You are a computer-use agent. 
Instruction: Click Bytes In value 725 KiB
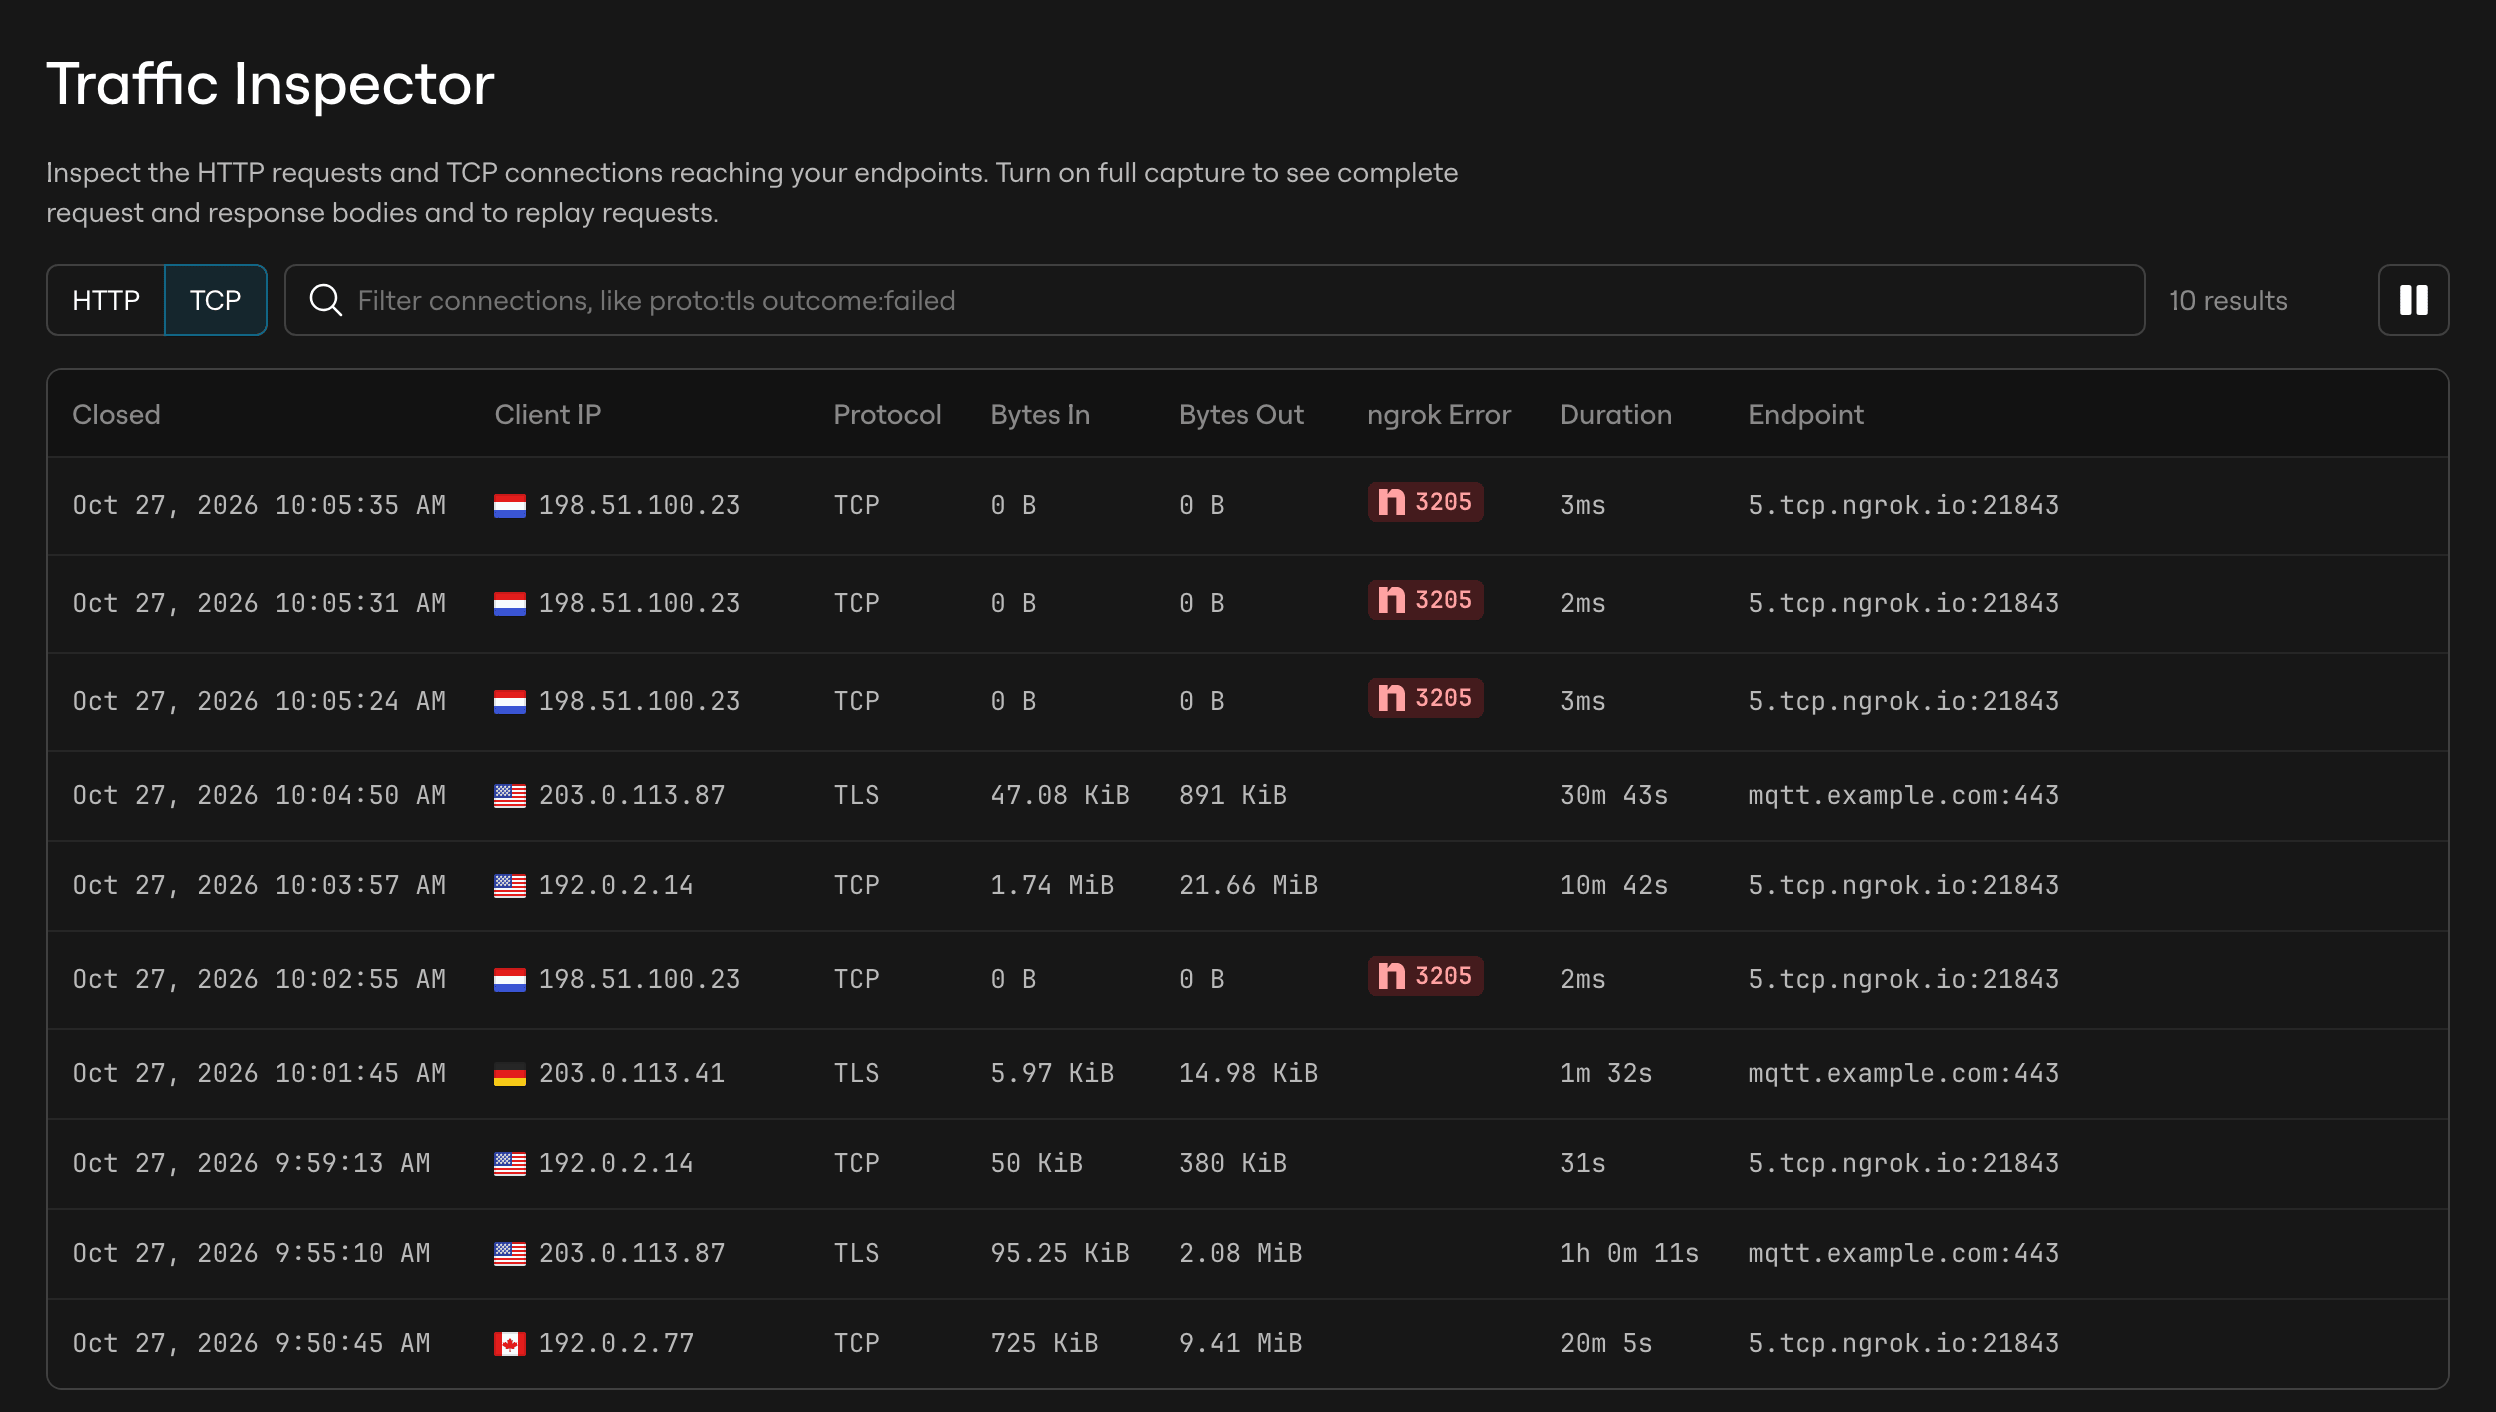click(x=1044, y=1344)
